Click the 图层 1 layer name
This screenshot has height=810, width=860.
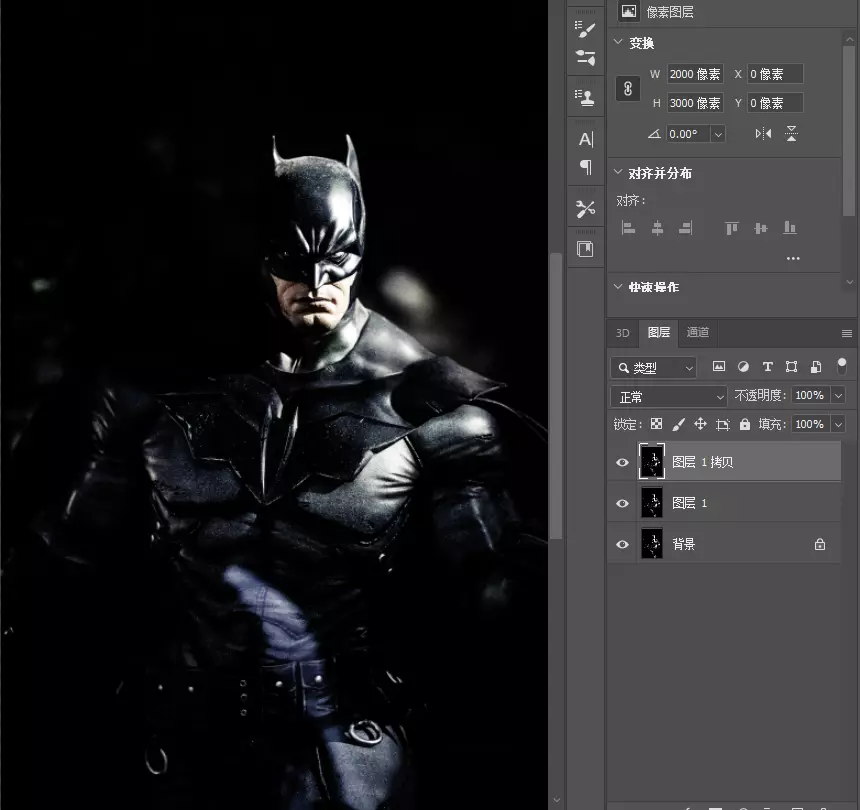pos(689,503)
